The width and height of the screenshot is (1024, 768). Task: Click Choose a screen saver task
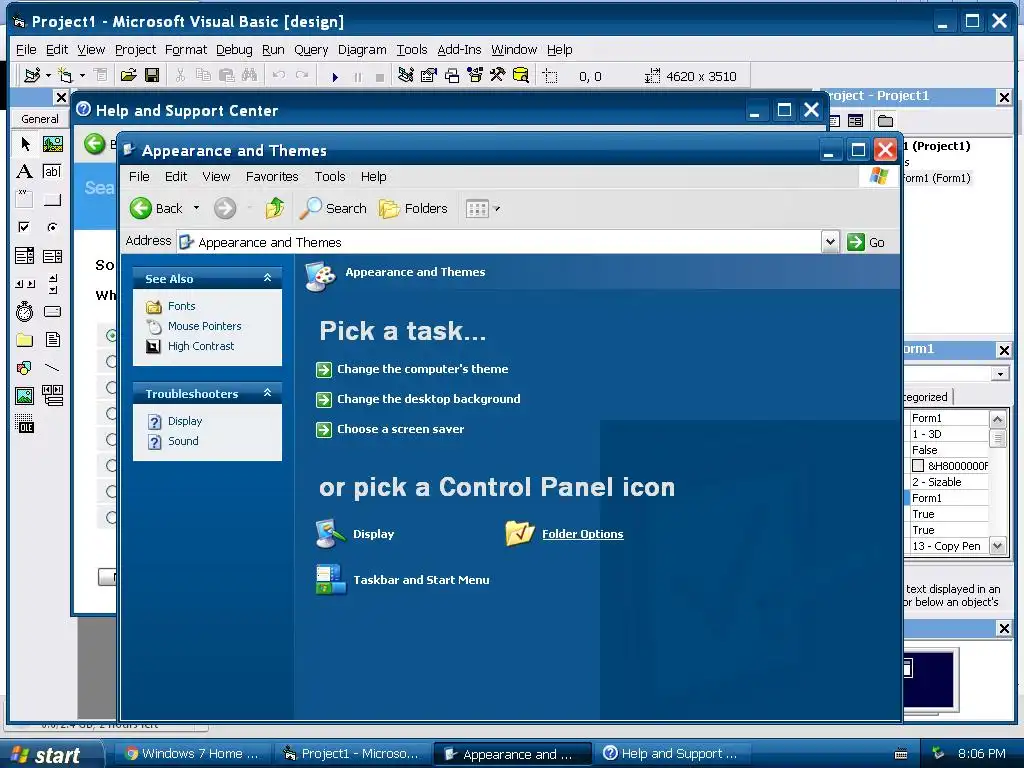pos(400,429)
